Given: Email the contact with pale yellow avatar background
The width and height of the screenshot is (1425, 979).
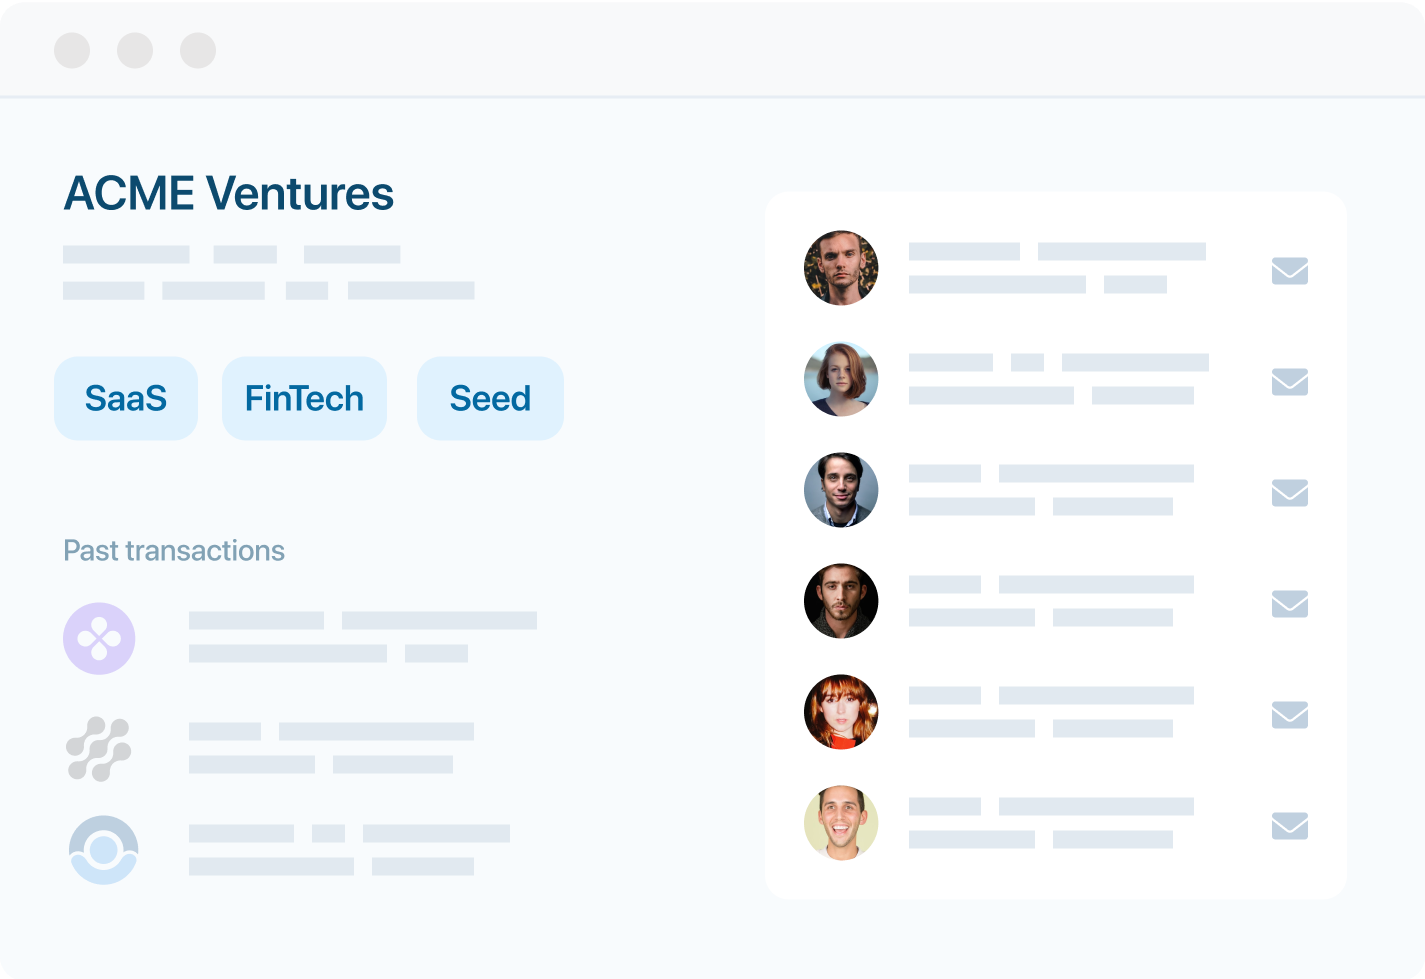Looking at the screenshot, I should point(1289,826).
